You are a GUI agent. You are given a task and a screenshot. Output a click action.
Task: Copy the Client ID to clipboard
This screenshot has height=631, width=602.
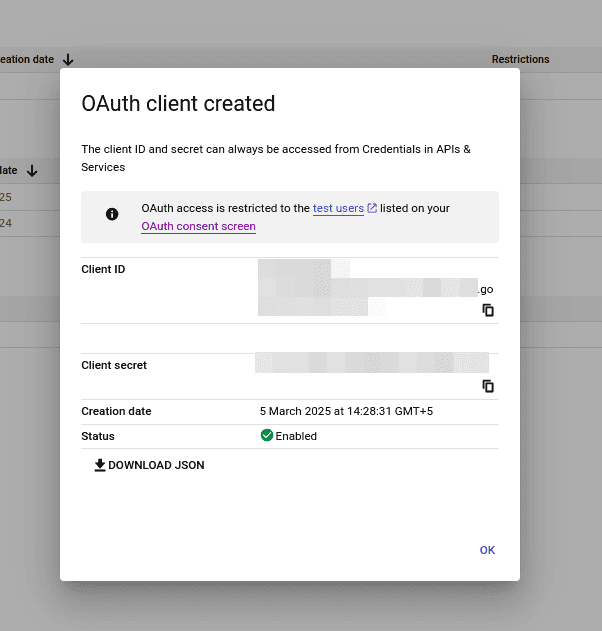point(488,310)
